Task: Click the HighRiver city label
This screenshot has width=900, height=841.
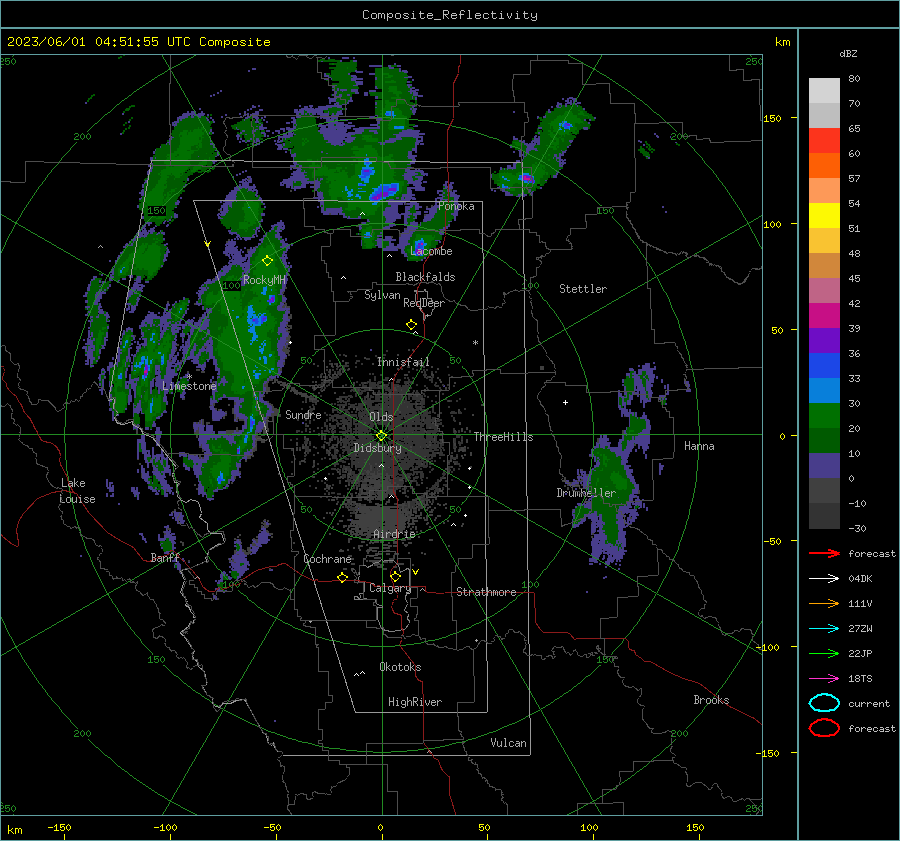Action: coord(415,702)
